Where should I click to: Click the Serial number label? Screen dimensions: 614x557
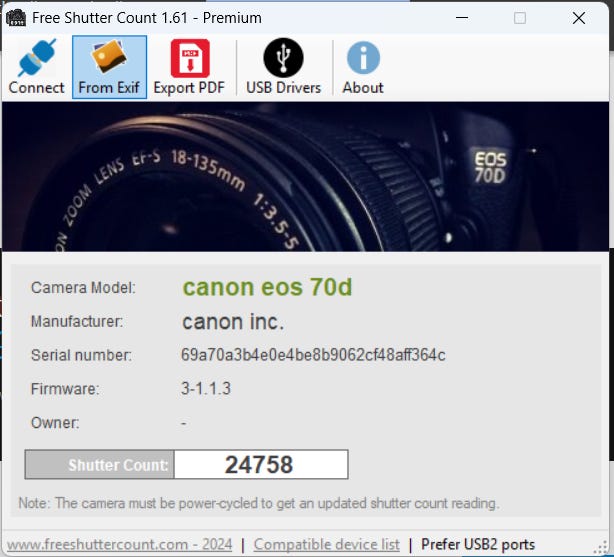81,355
